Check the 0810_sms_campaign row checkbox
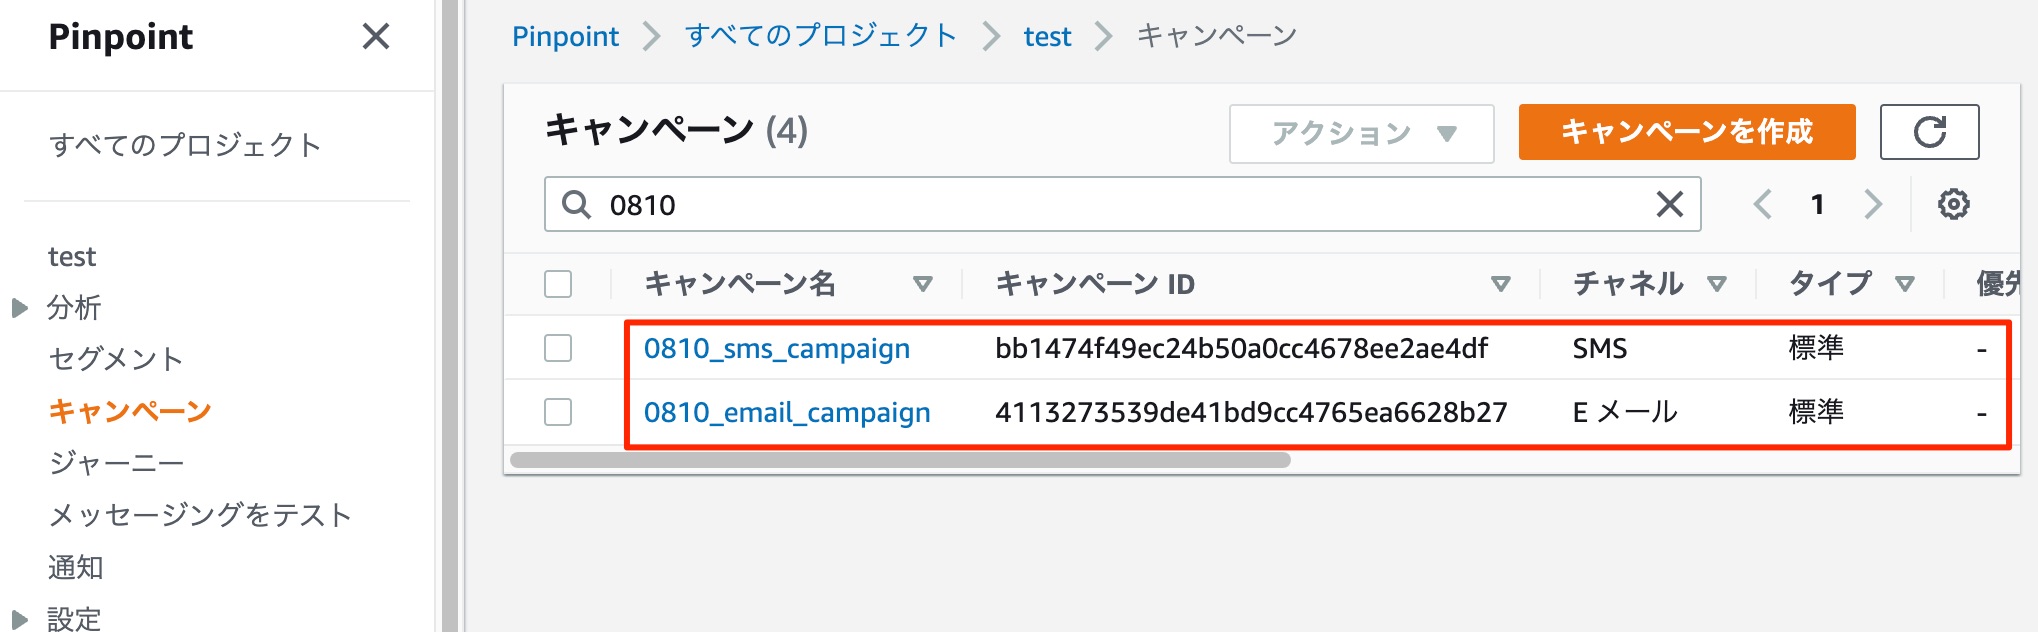This screenshot has height=632, width=2038. (x=558, y=348)
